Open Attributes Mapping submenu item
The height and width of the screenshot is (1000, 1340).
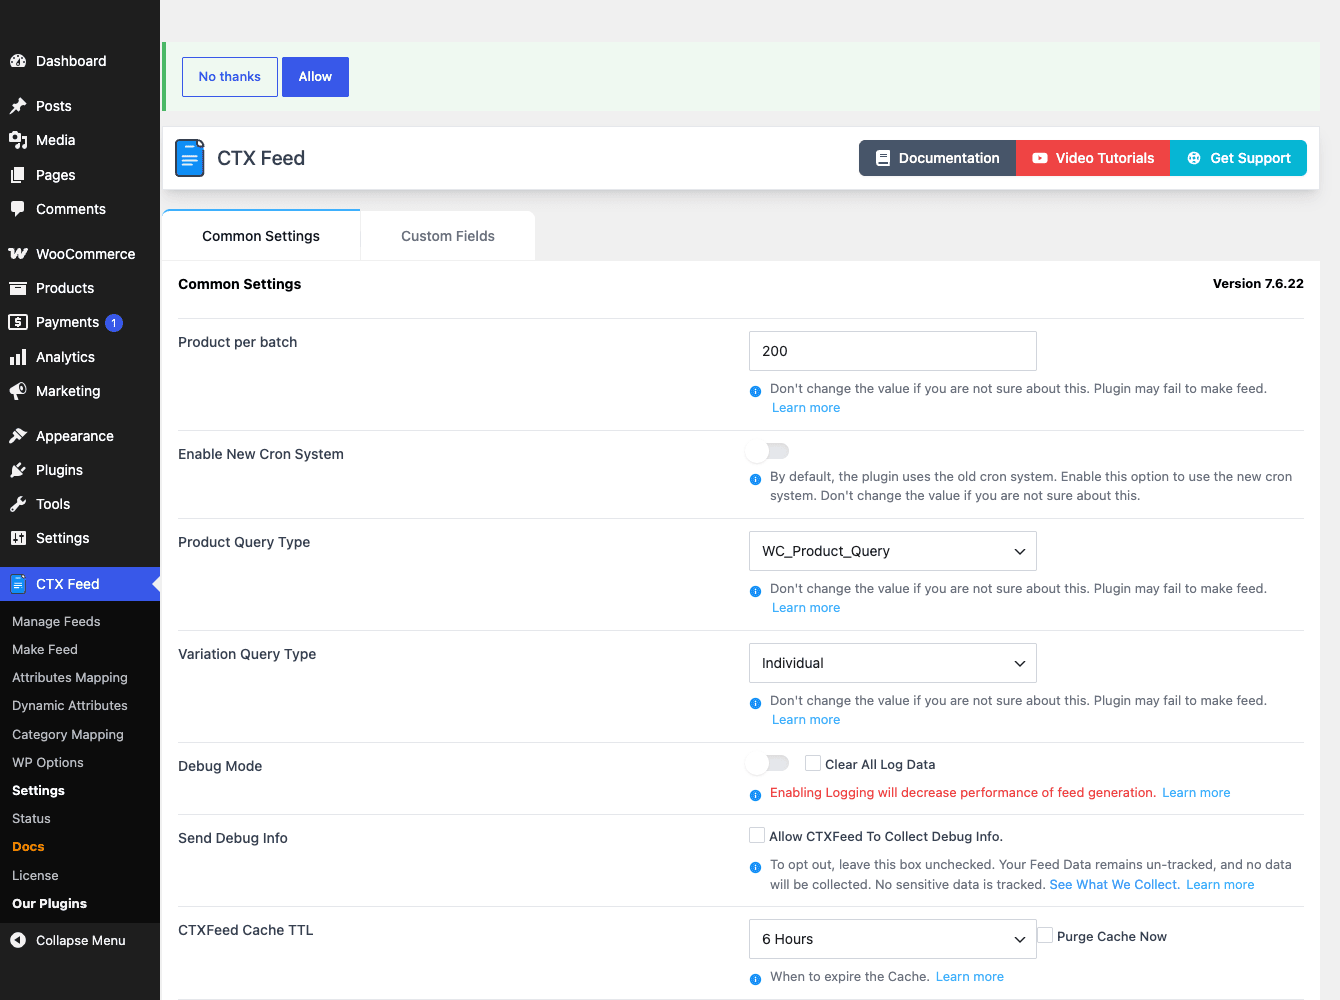[x=70, y=677]
